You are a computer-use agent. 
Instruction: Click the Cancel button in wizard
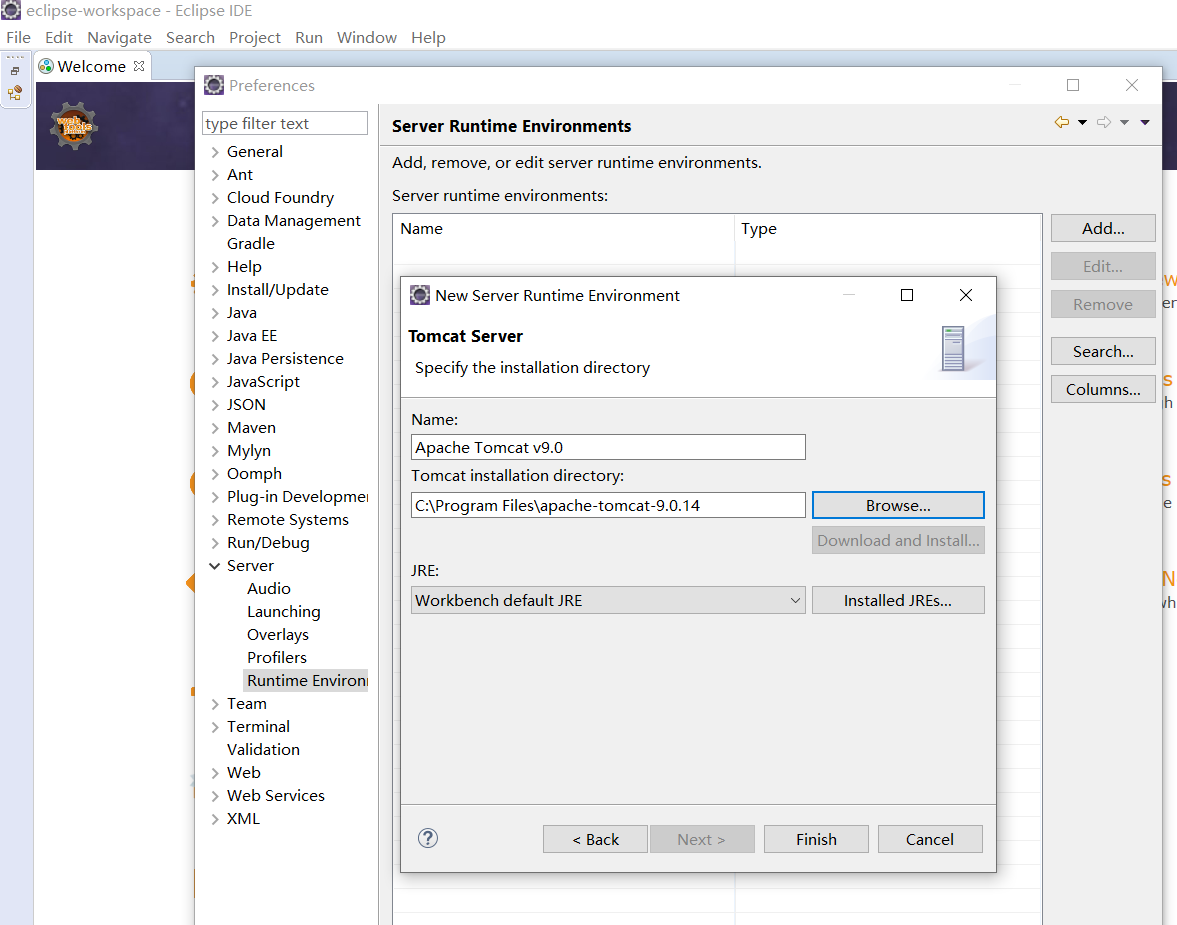point(930,839)
